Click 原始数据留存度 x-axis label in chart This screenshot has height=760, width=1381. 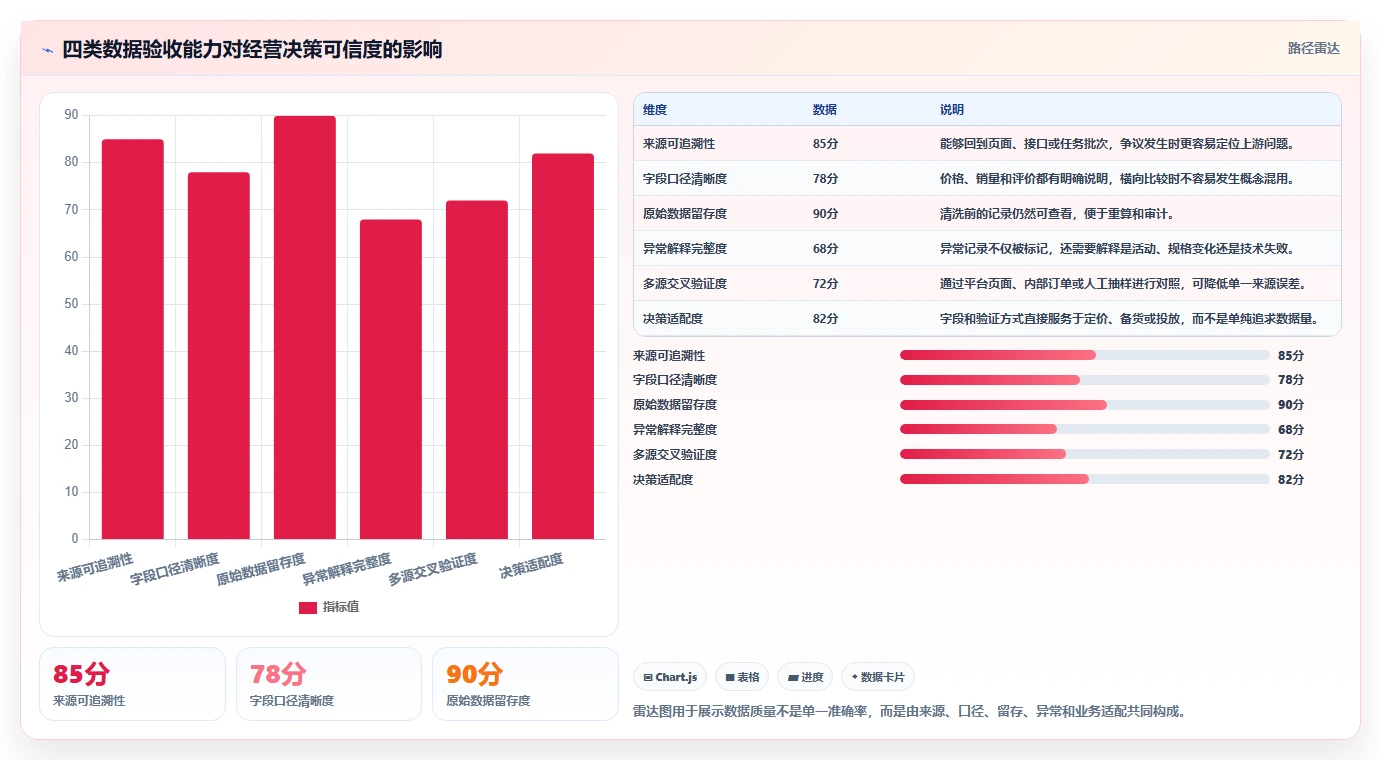pyautogui.click(x=261, y=568)
